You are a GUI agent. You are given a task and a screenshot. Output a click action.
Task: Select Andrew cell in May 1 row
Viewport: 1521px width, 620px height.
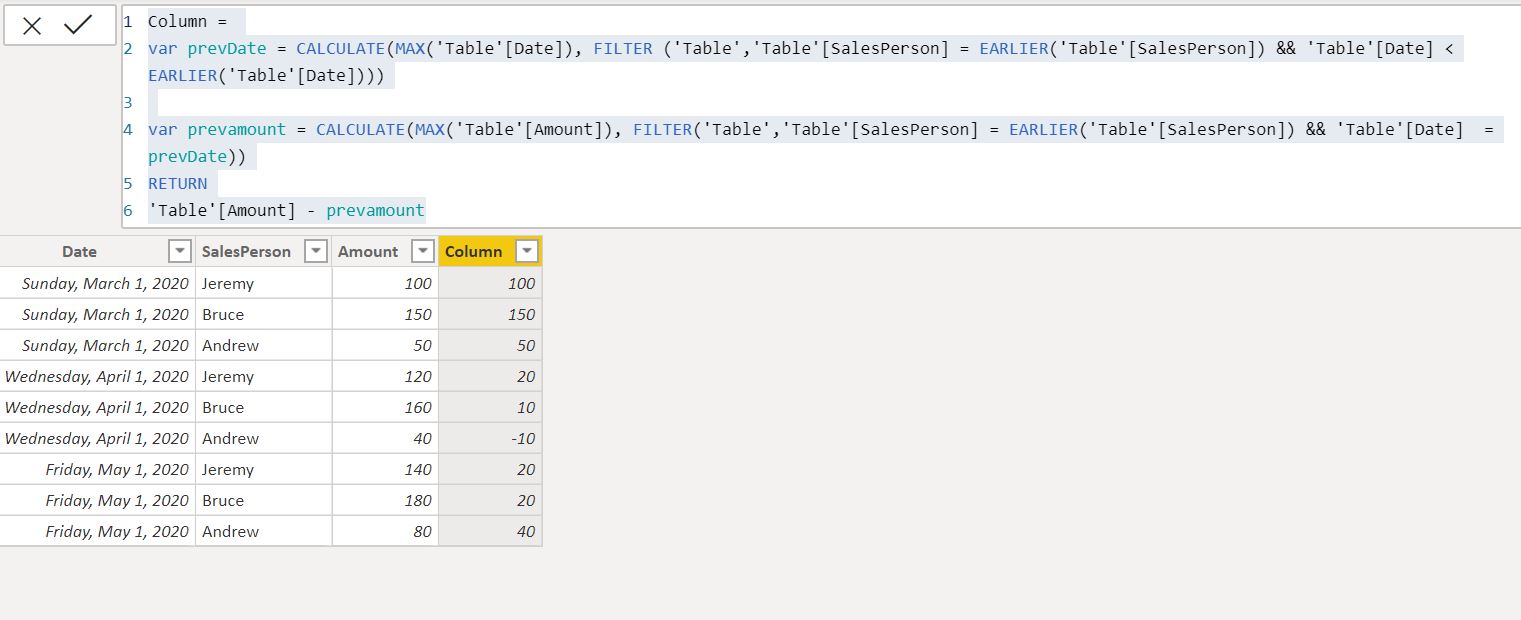(x=264, y=531)
